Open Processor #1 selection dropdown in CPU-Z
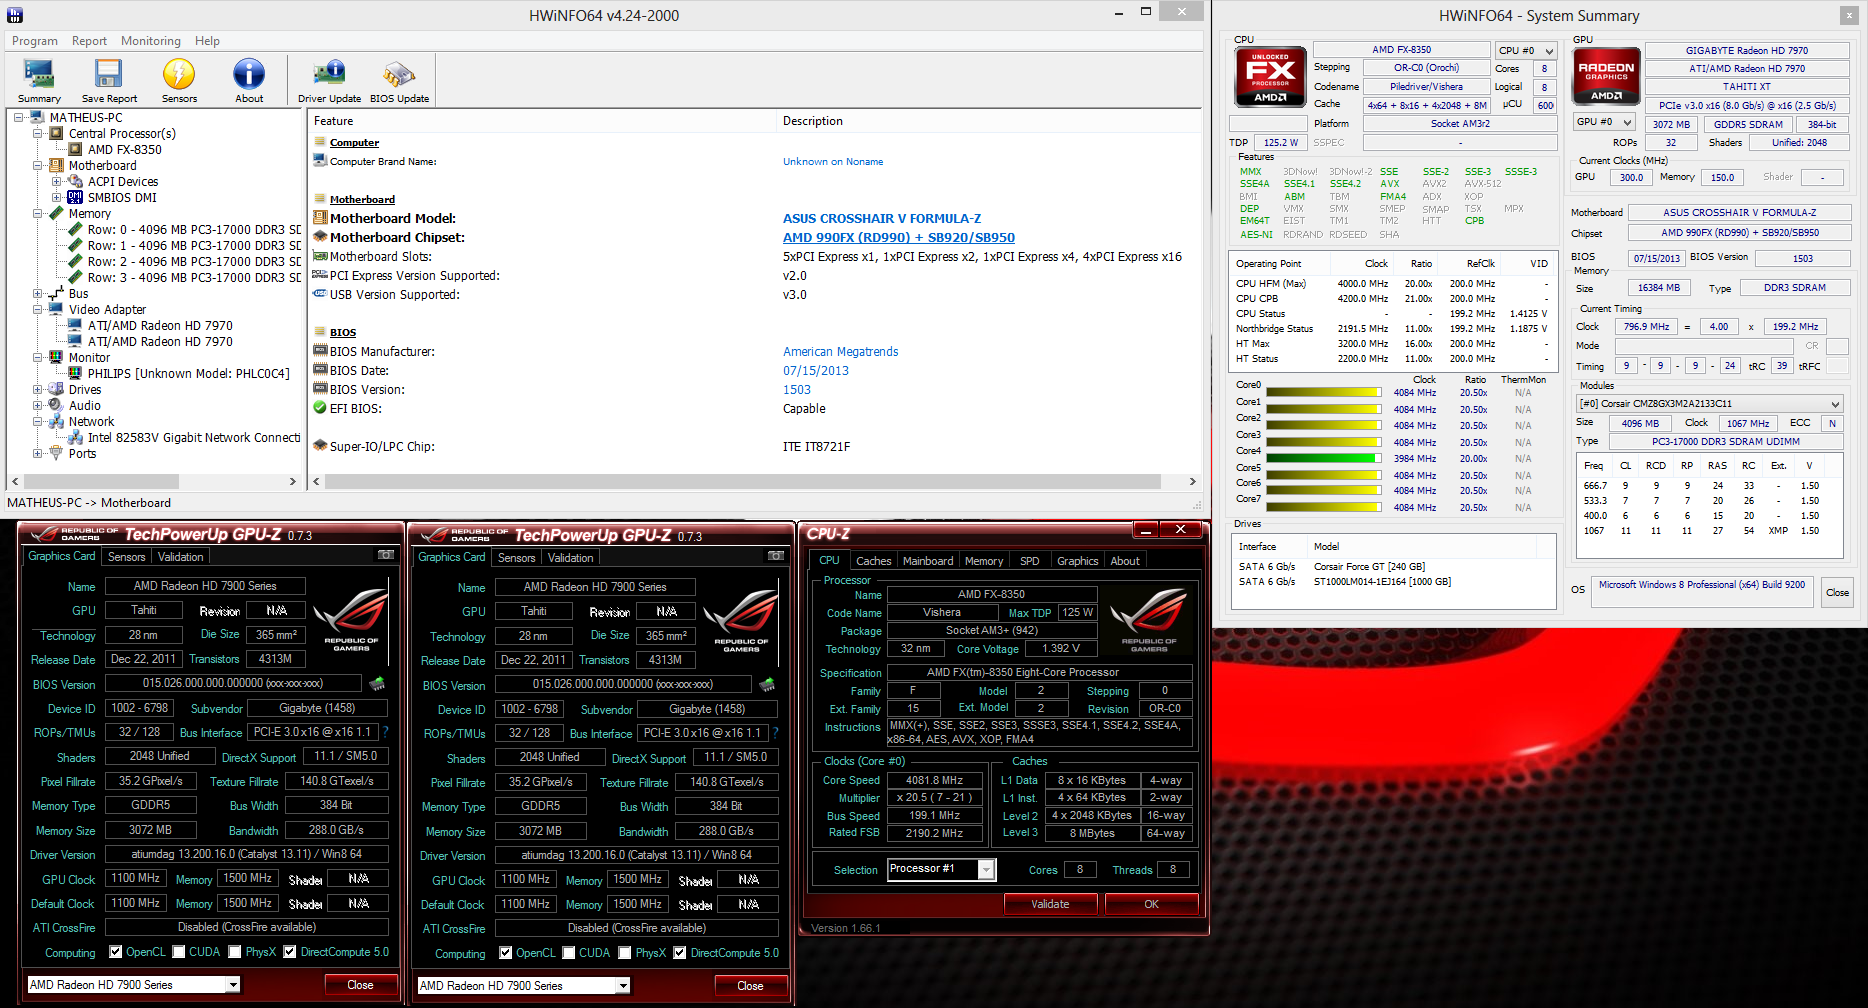Screen dimensions: 1868x1008 coord(941,869)
